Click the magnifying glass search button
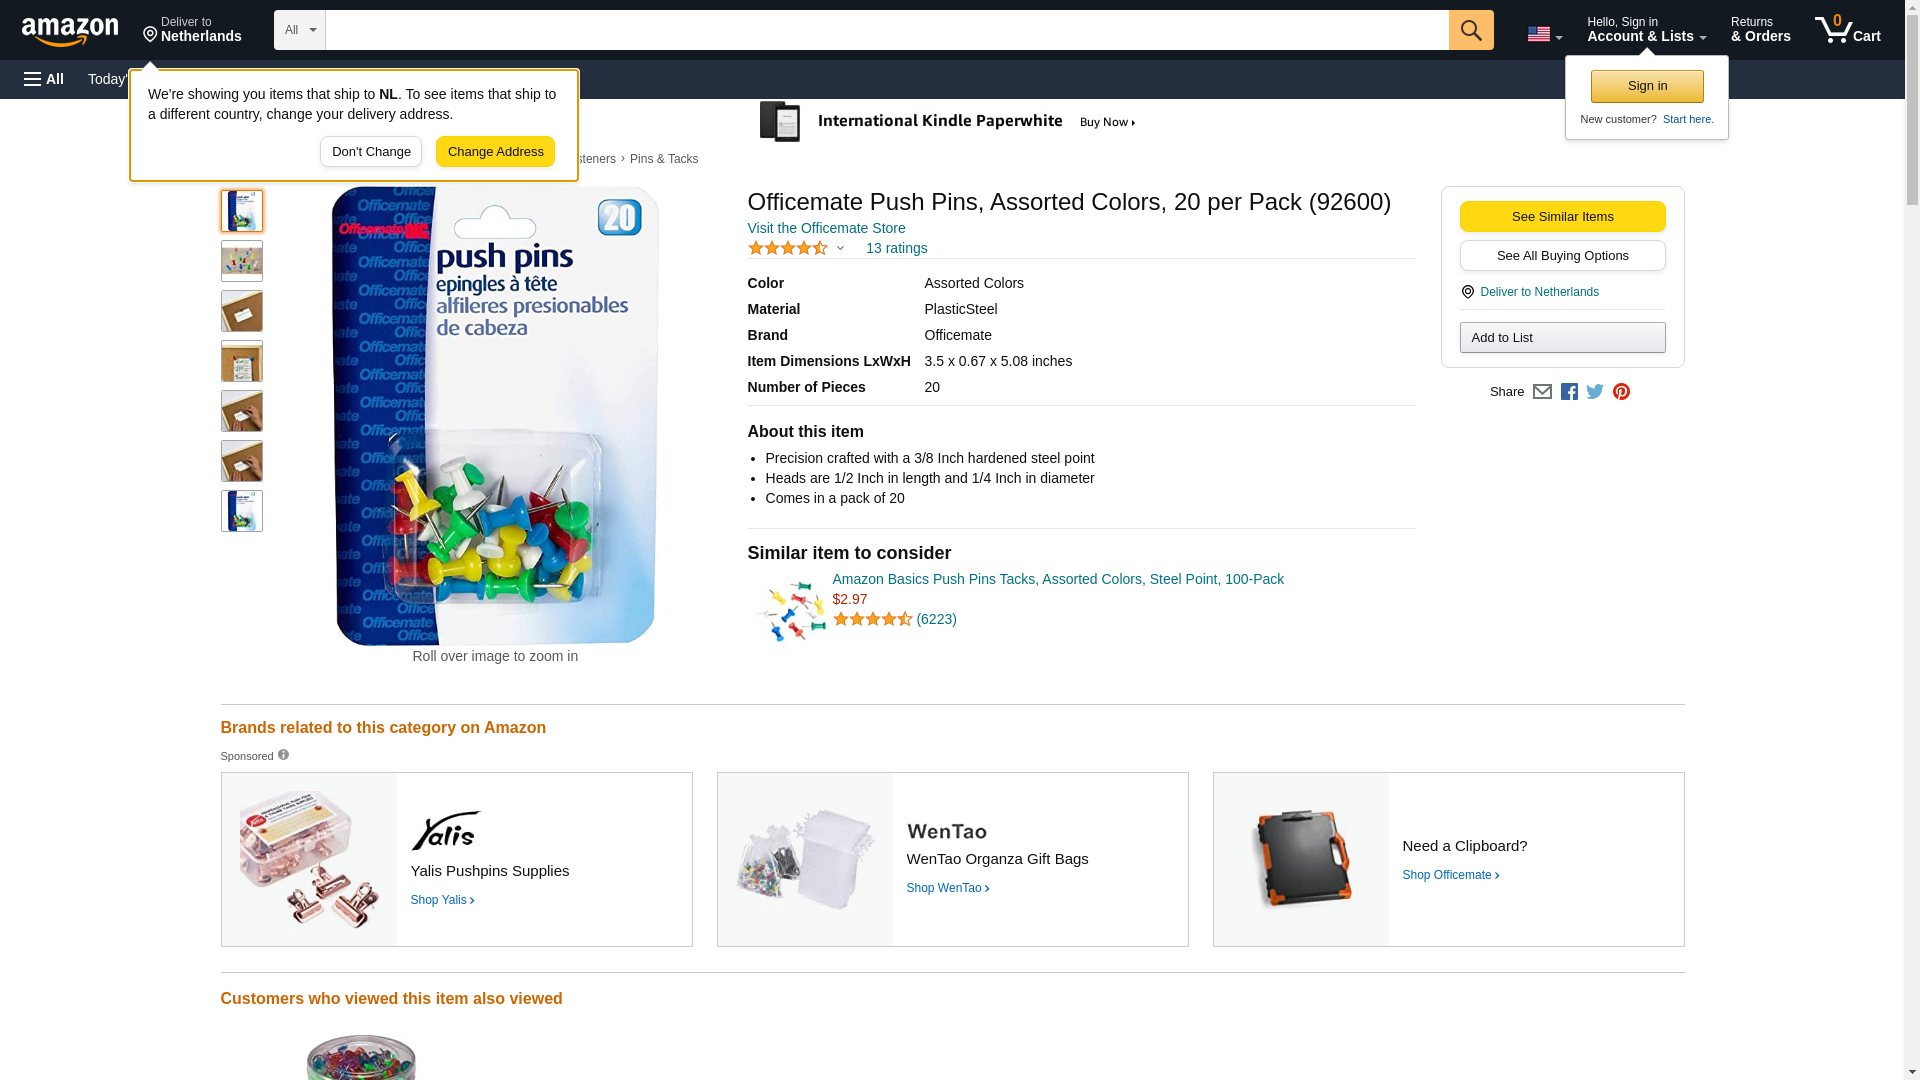Image resolution: width=1920 pixels, height=1080 pixels. pos(1470,30)
